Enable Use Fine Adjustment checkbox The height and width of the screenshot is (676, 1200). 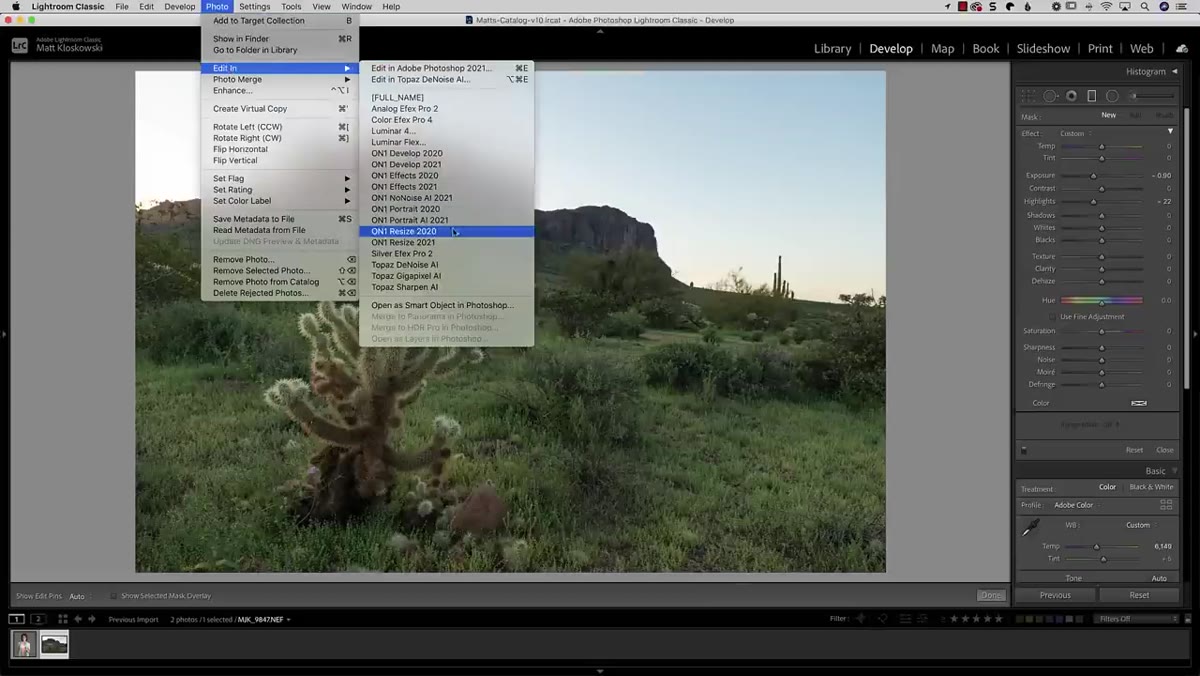pyautogui.click(x=1054, y=316)
